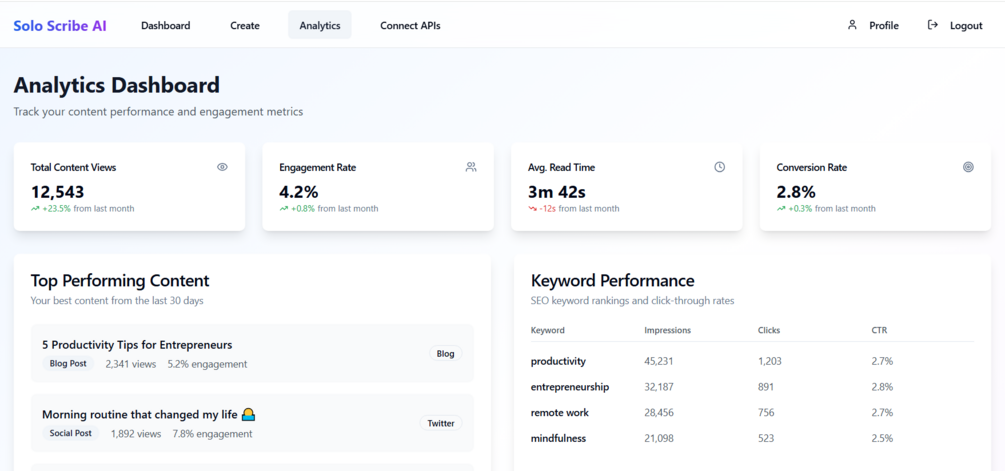The width and height of the screenshot is (1005, 471).
Task: Click the Keyword column header
Action: 548,330
